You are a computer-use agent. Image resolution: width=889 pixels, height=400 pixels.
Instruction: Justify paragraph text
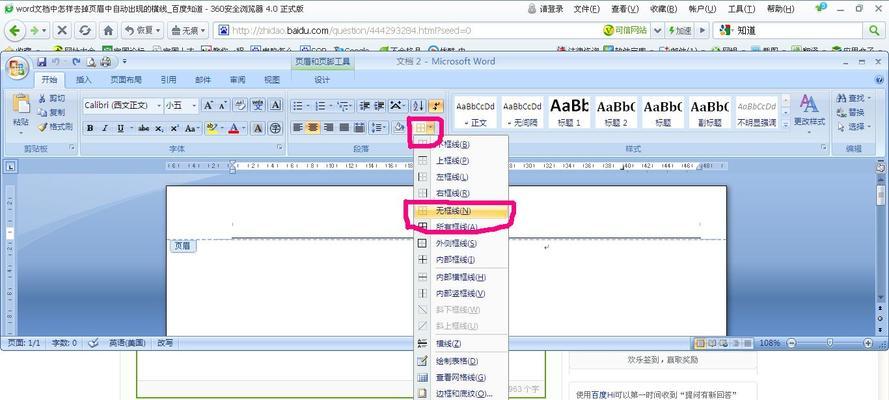tap(344, 128)
